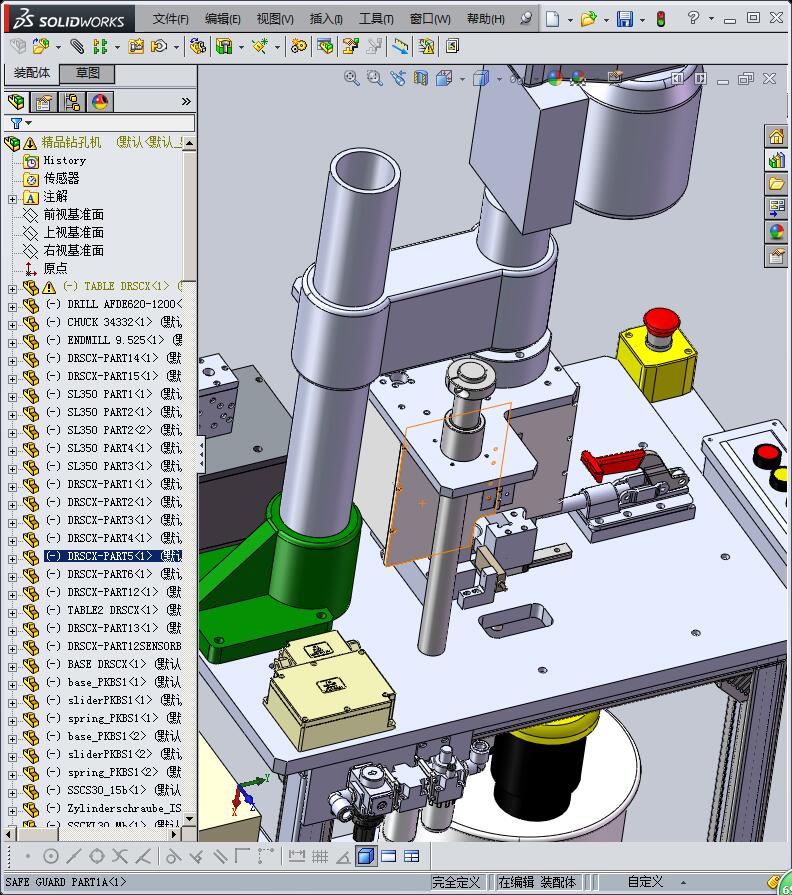
Task: Click 自定义 units in status bar
Action: 645,882
